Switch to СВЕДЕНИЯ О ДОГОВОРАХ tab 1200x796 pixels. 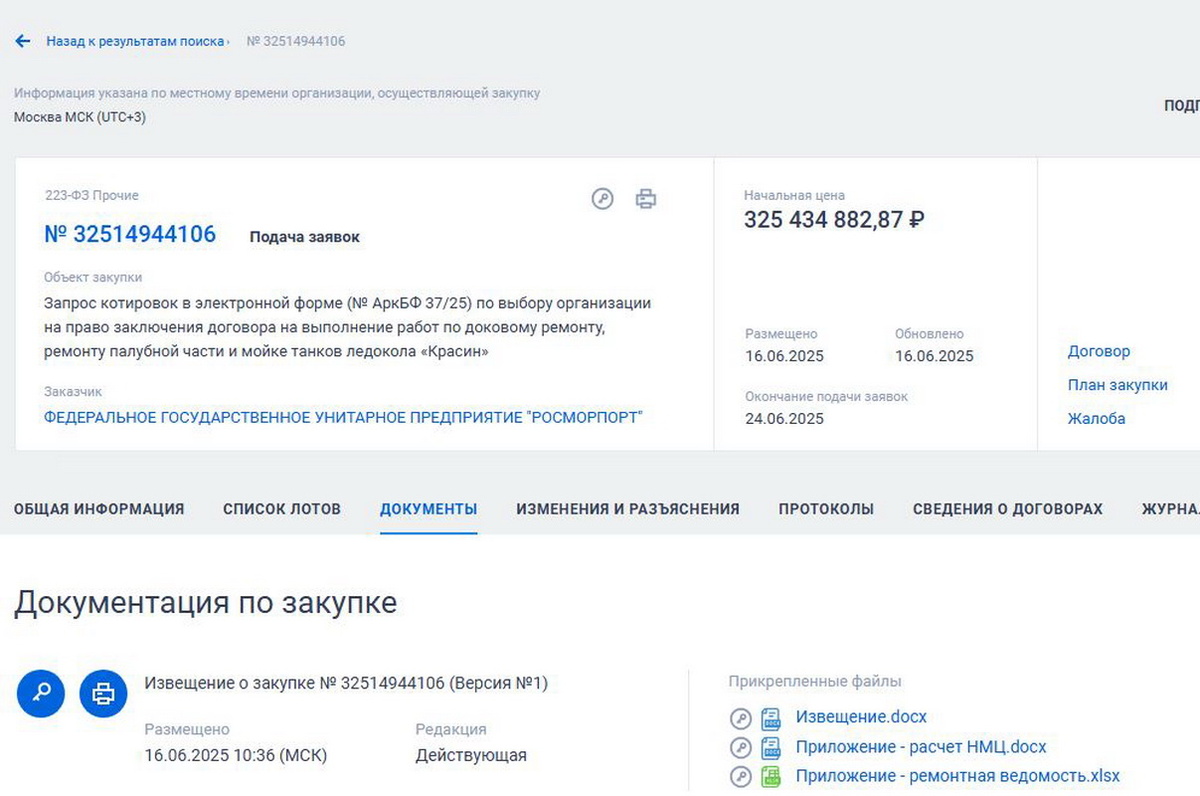[x=1006, y=509]
